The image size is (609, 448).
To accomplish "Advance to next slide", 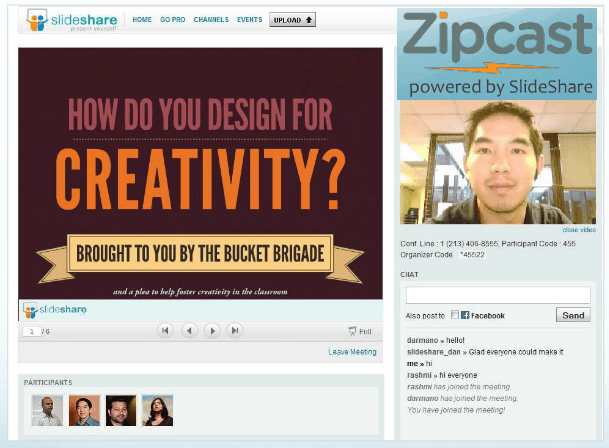I will click(x=212, y=330).
